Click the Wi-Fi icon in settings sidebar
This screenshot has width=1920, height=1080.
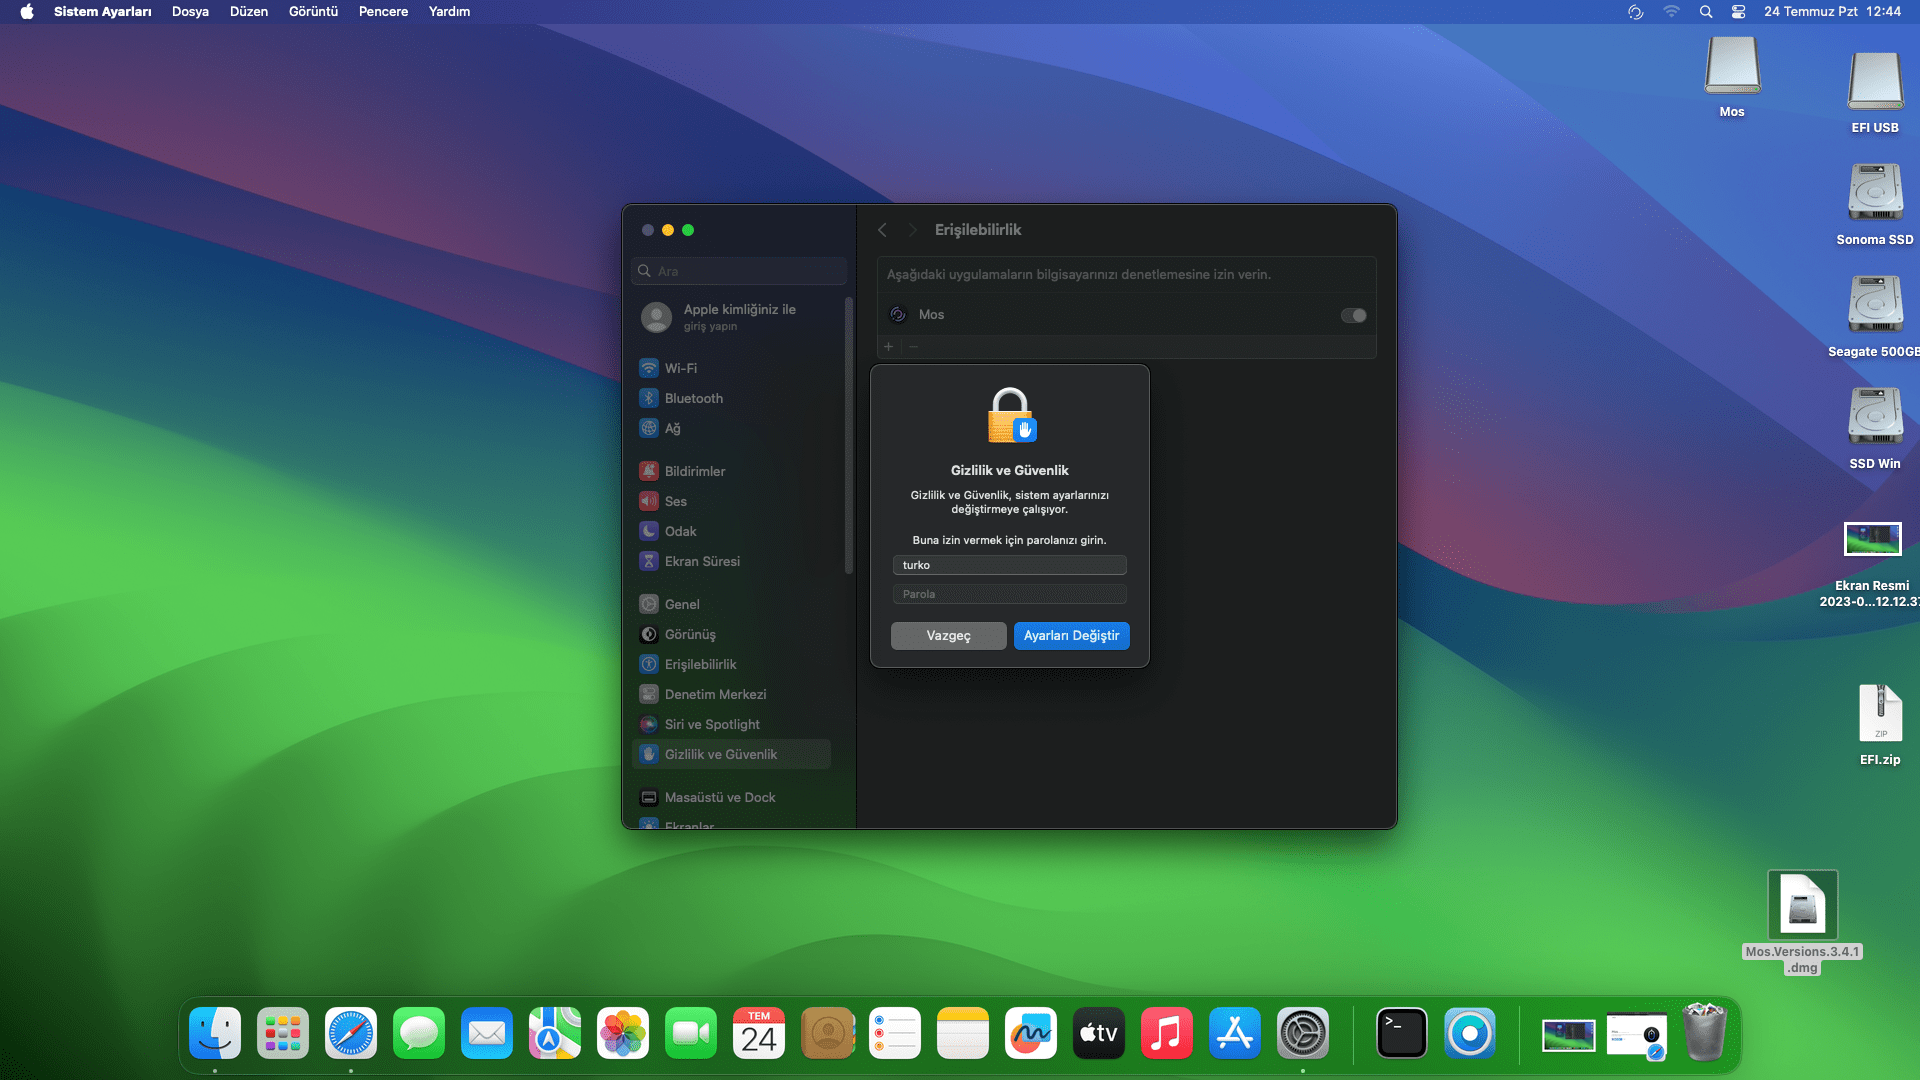point(649,368)
